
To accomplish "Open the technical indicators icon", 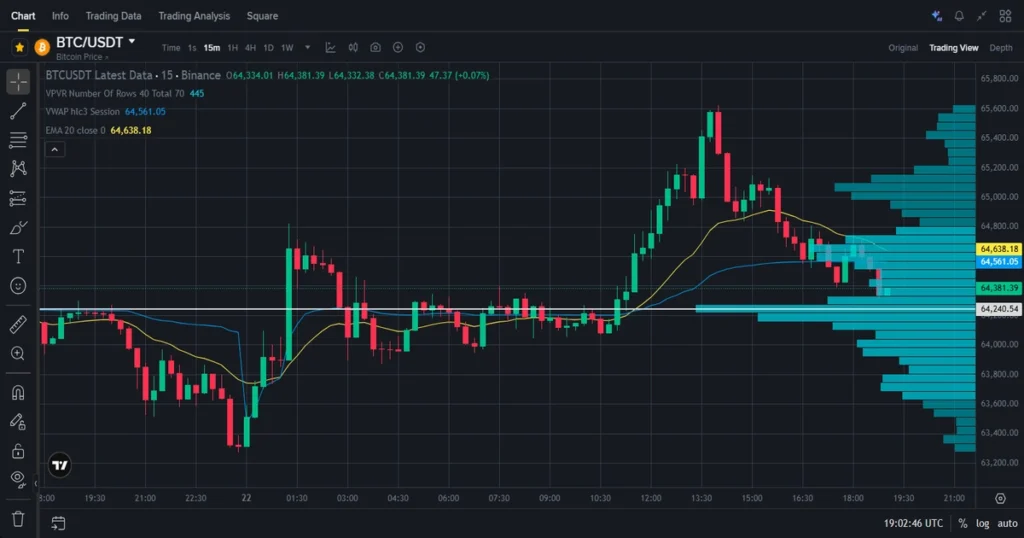I will (x=330, y=47).
